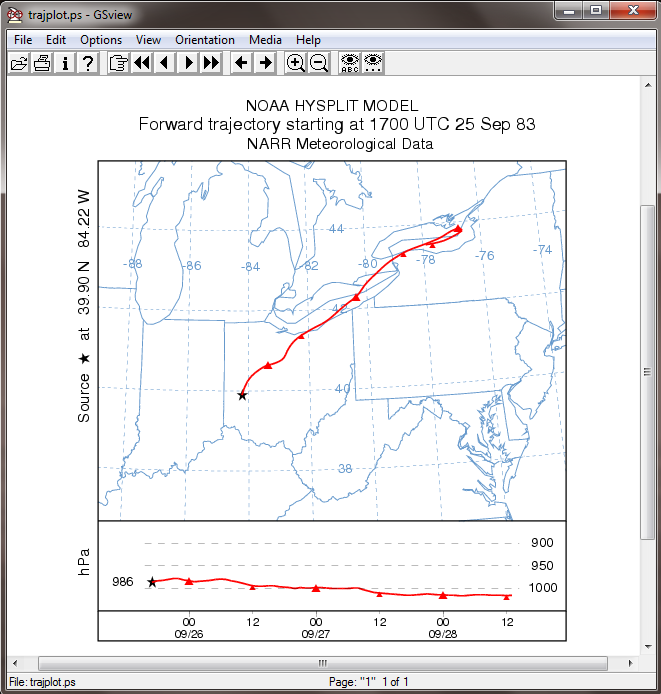Click the trajectory endpoint triangle near Lake Ontario

[458, 229]
